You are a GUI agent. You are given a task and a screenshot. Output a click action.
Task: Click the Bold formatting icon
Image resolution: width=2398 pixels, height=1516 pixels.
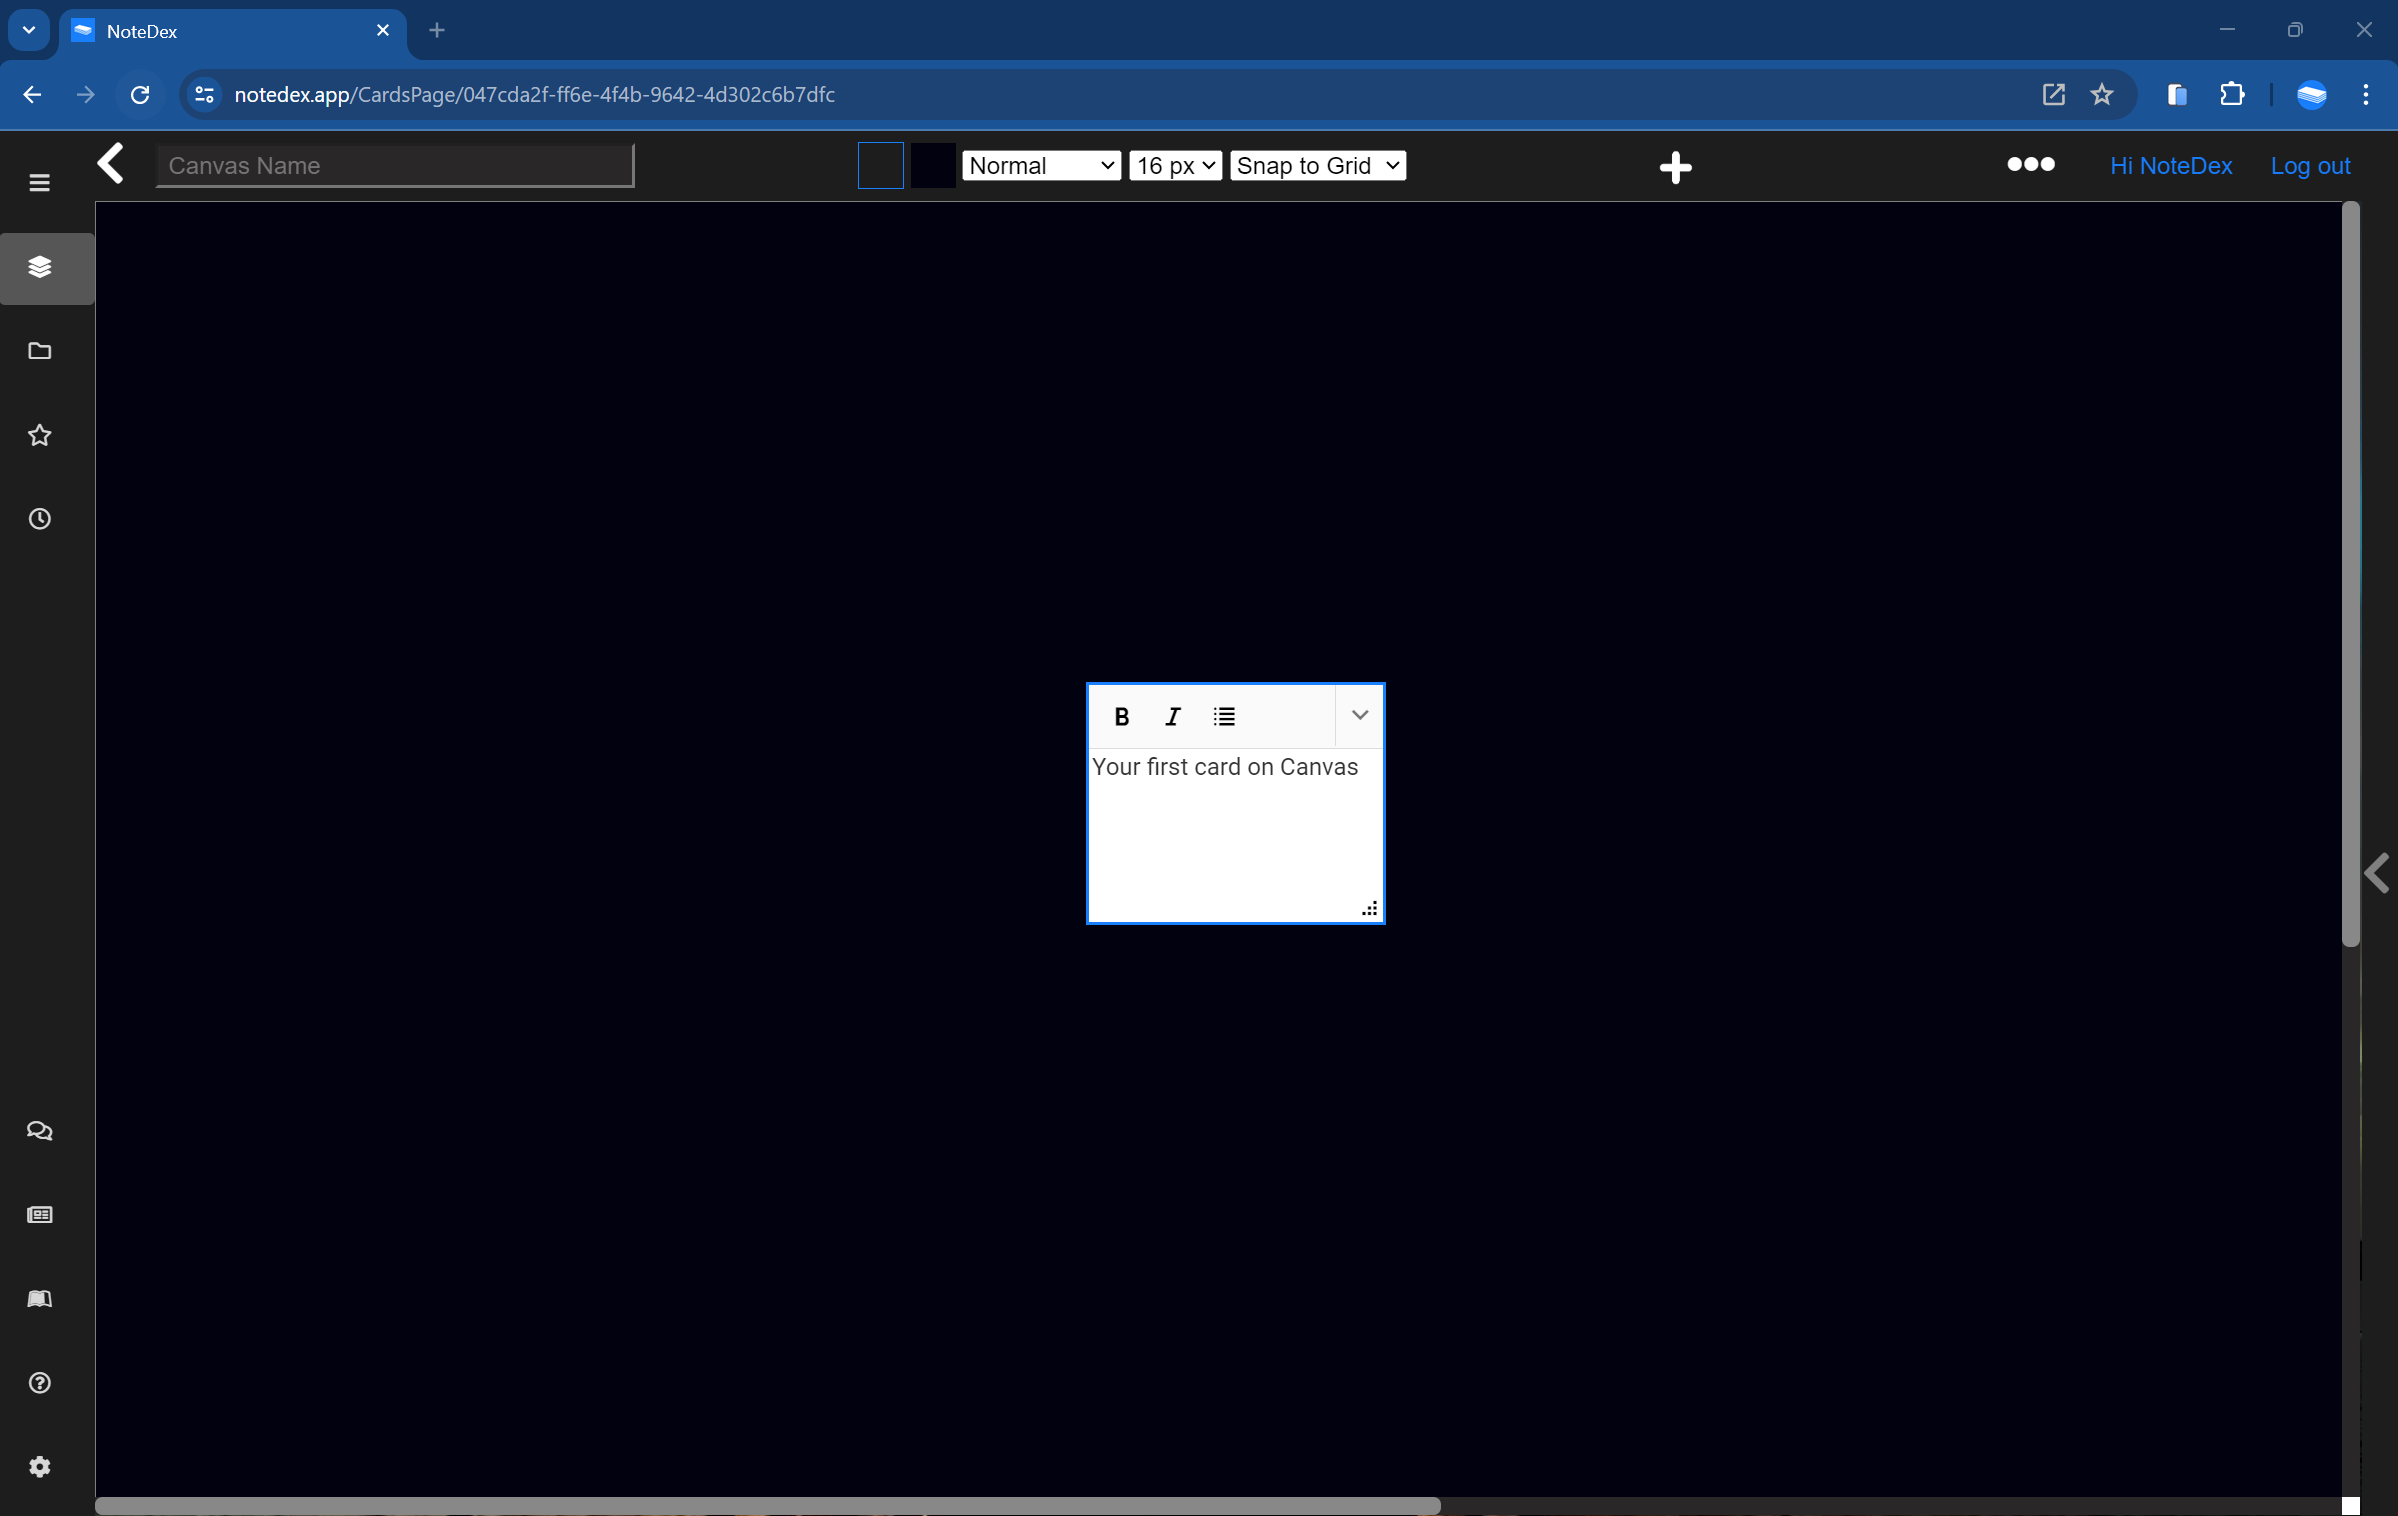coord(1121,714)
